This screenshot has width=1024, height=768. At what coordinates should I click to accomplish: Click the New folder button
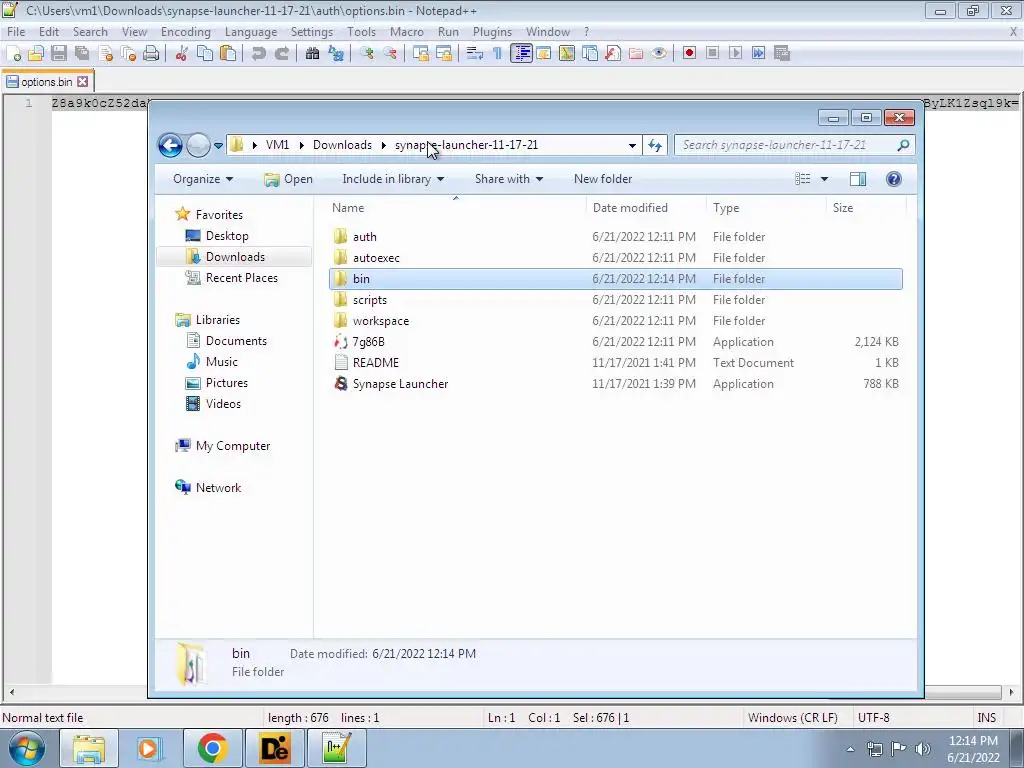pyautogui.click(x=603, y=179)
